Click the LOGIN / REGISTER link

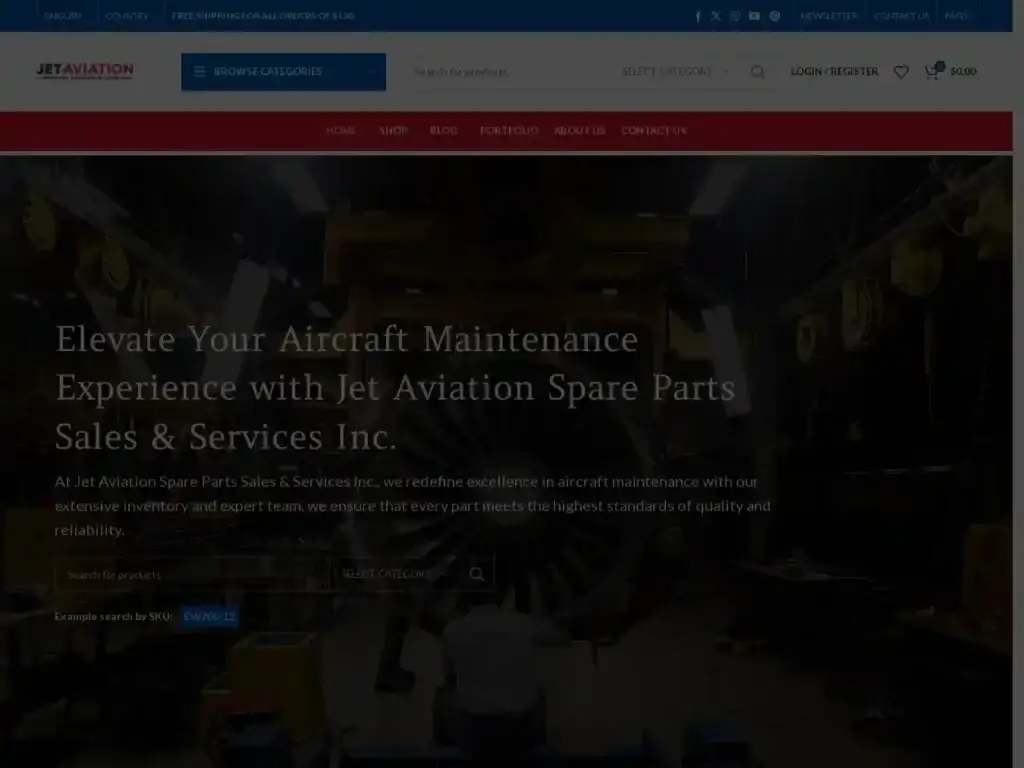(x=834, y=71)
